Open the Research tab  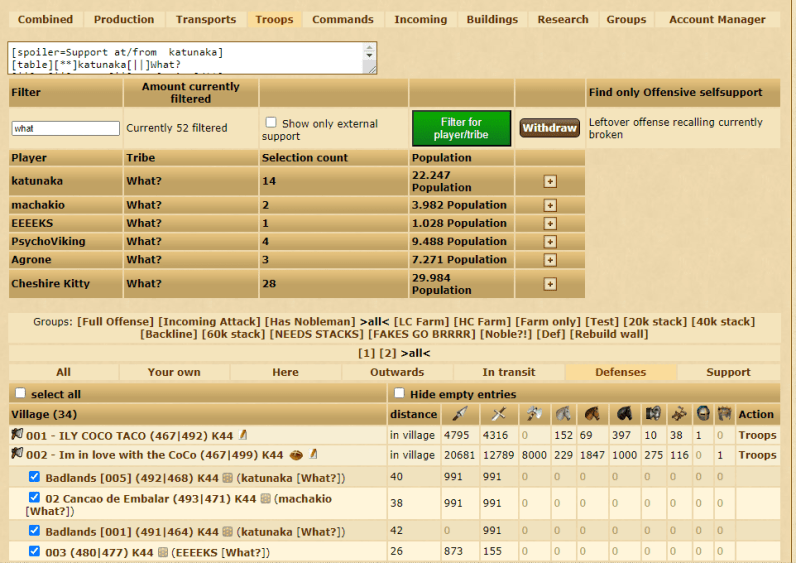click(563, 19)
